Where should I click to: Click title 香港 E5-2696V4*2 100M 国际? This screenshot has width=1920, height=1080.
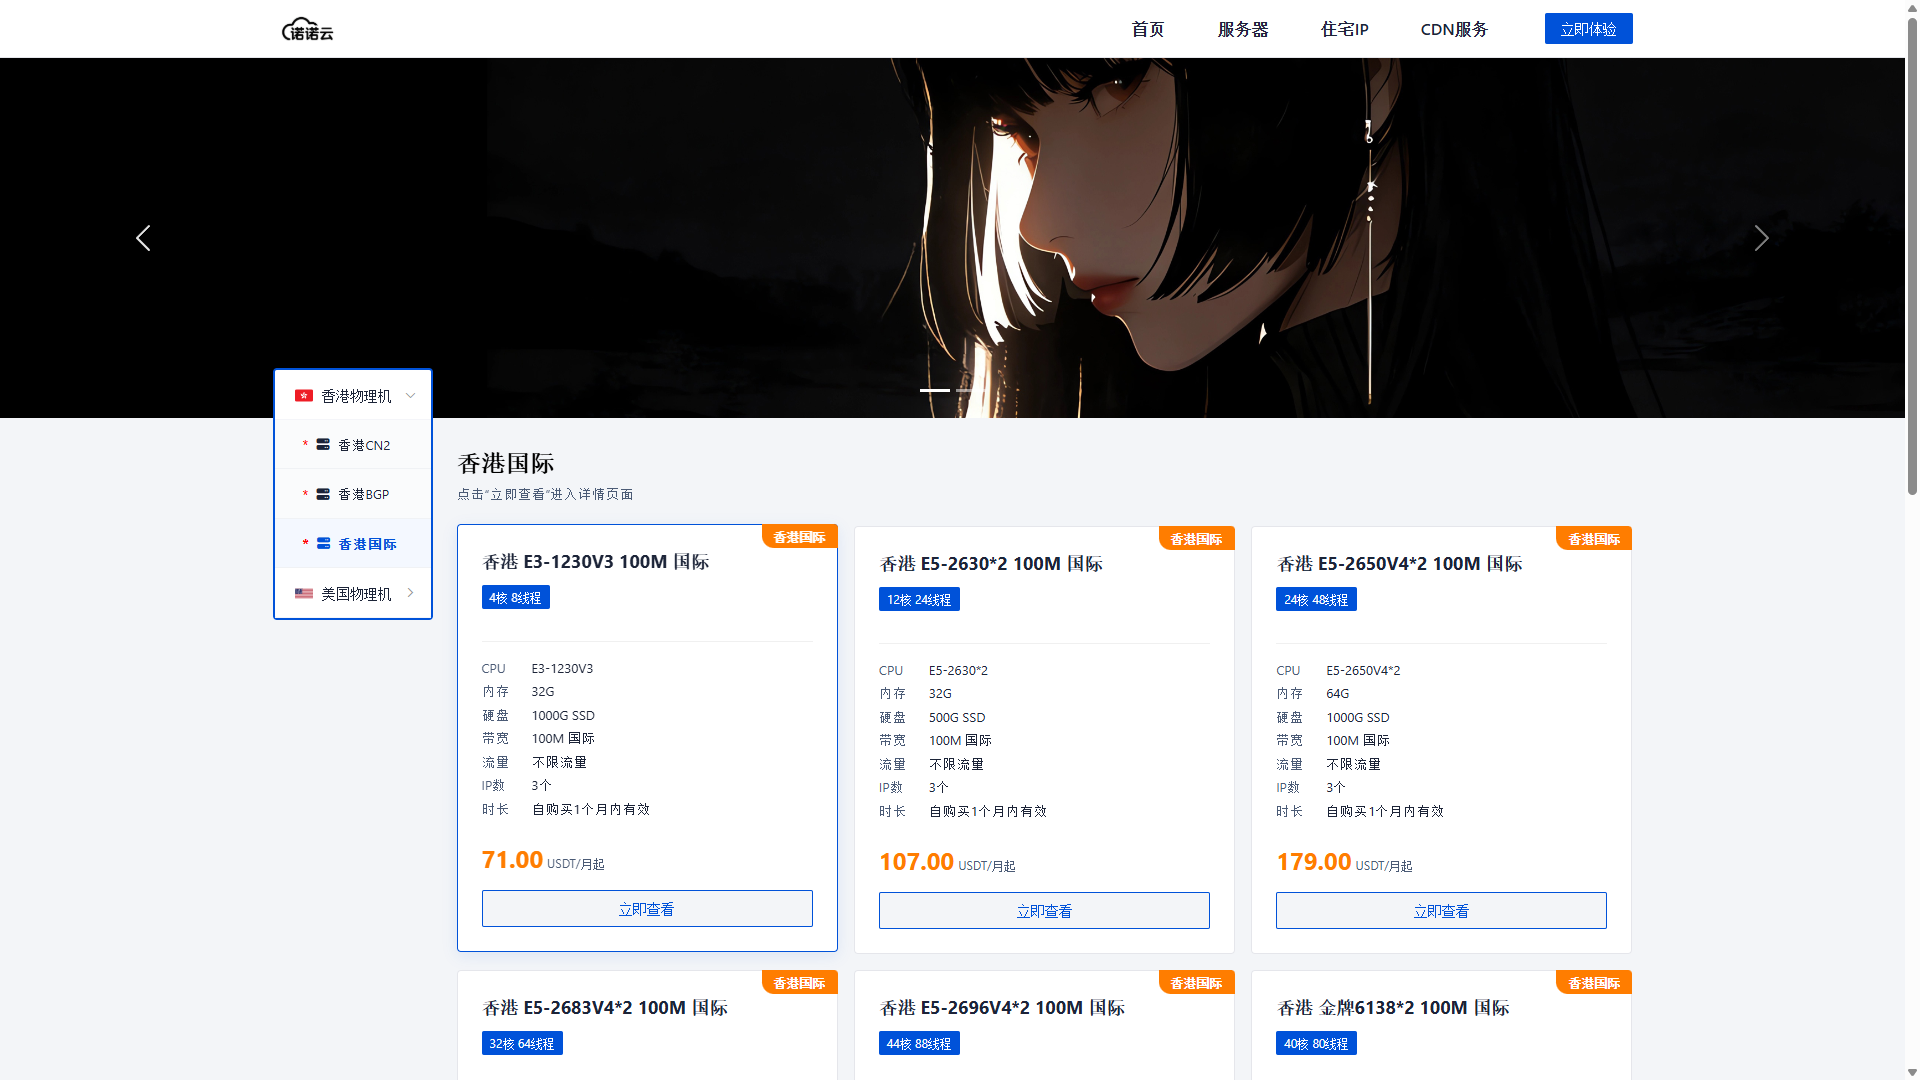click(x=1002, y=1008)
